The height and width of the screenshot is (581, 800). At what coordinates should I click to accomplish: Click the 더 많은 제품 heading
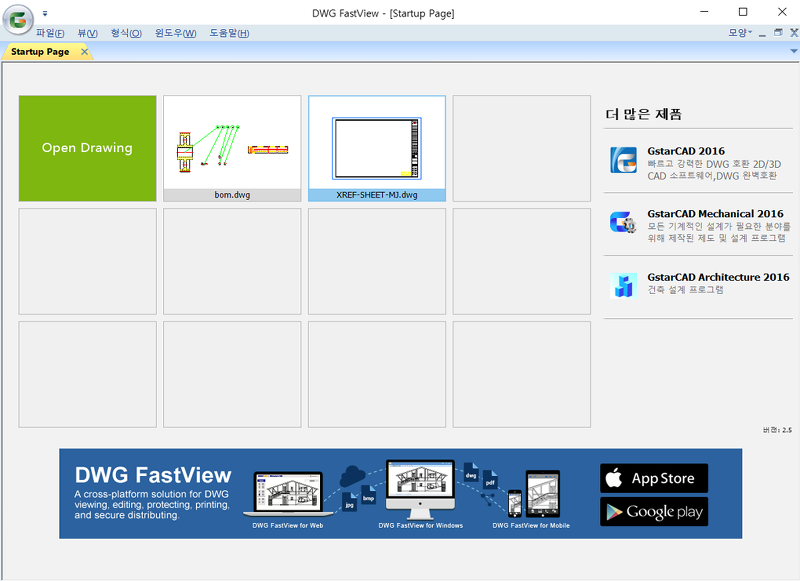(x=643, y=114)
